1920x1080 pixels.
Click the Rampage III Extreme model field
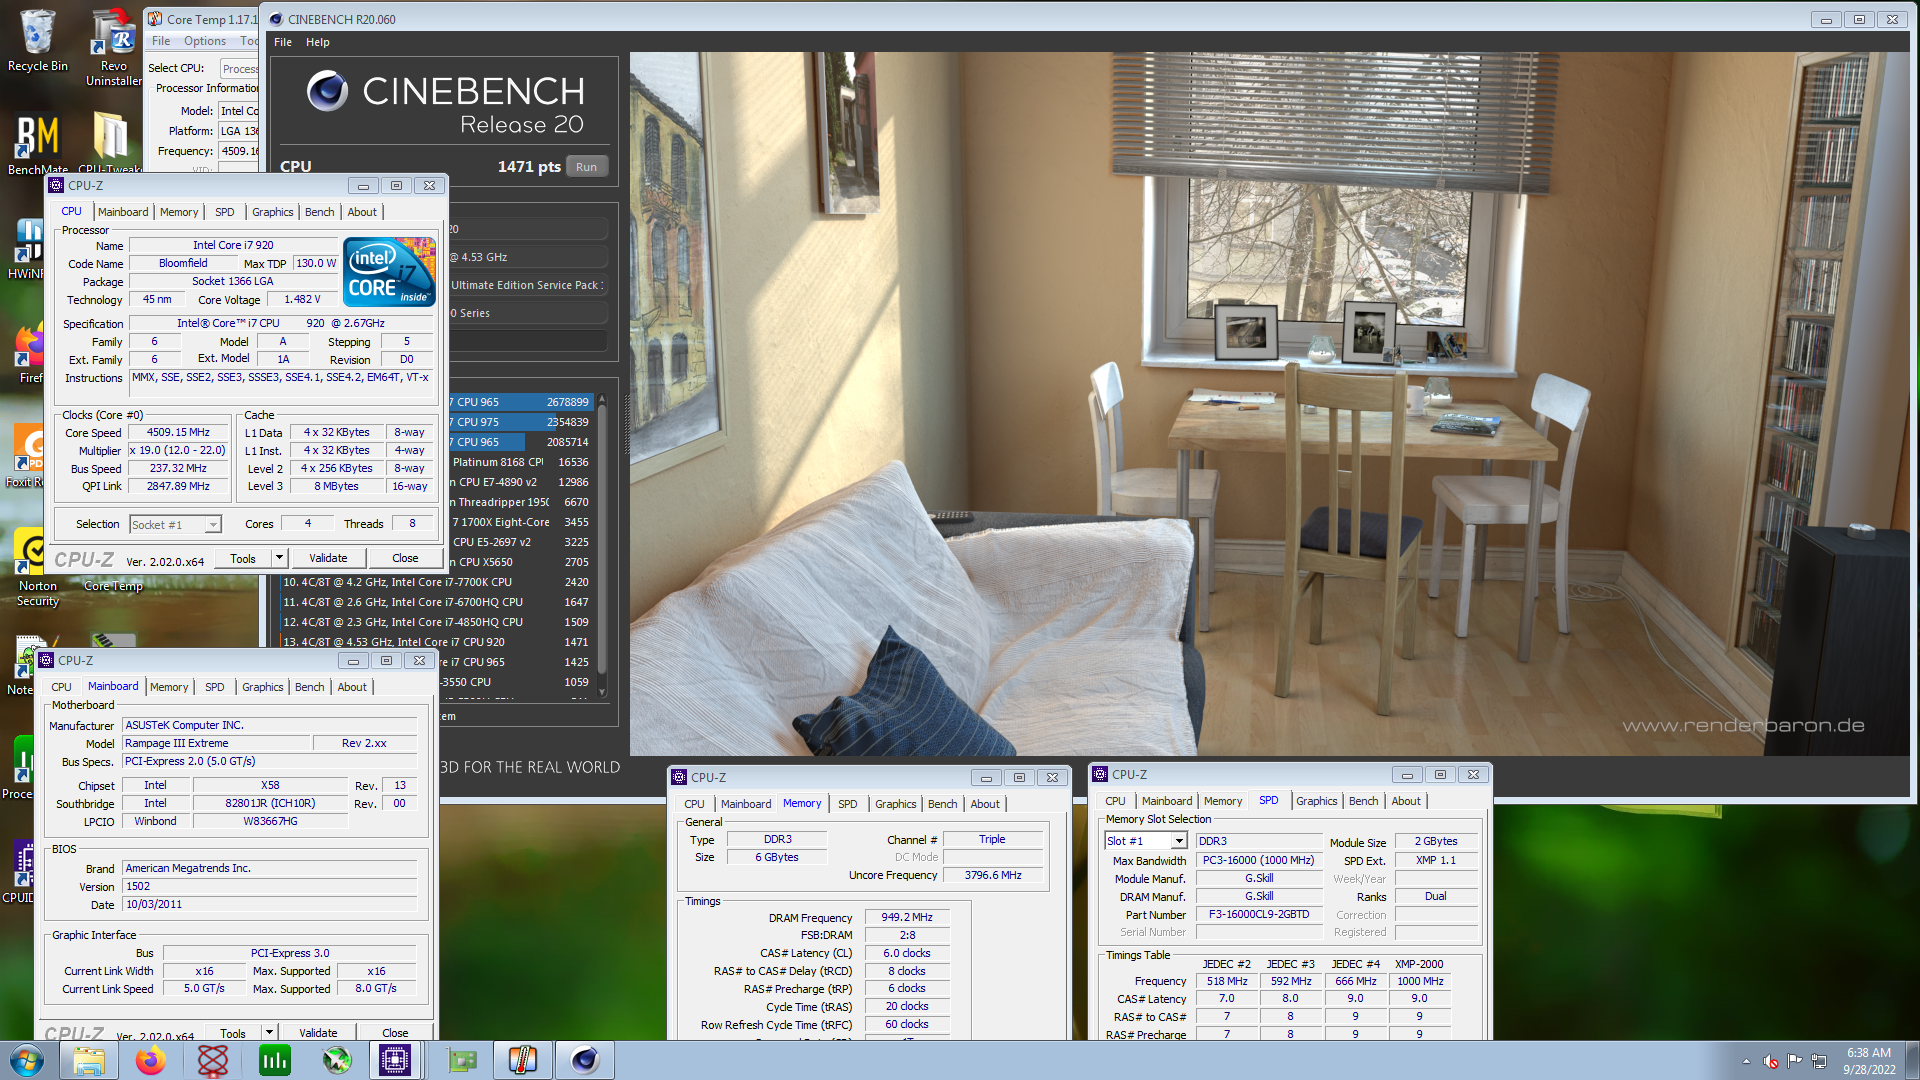click(x=215, y=743)
